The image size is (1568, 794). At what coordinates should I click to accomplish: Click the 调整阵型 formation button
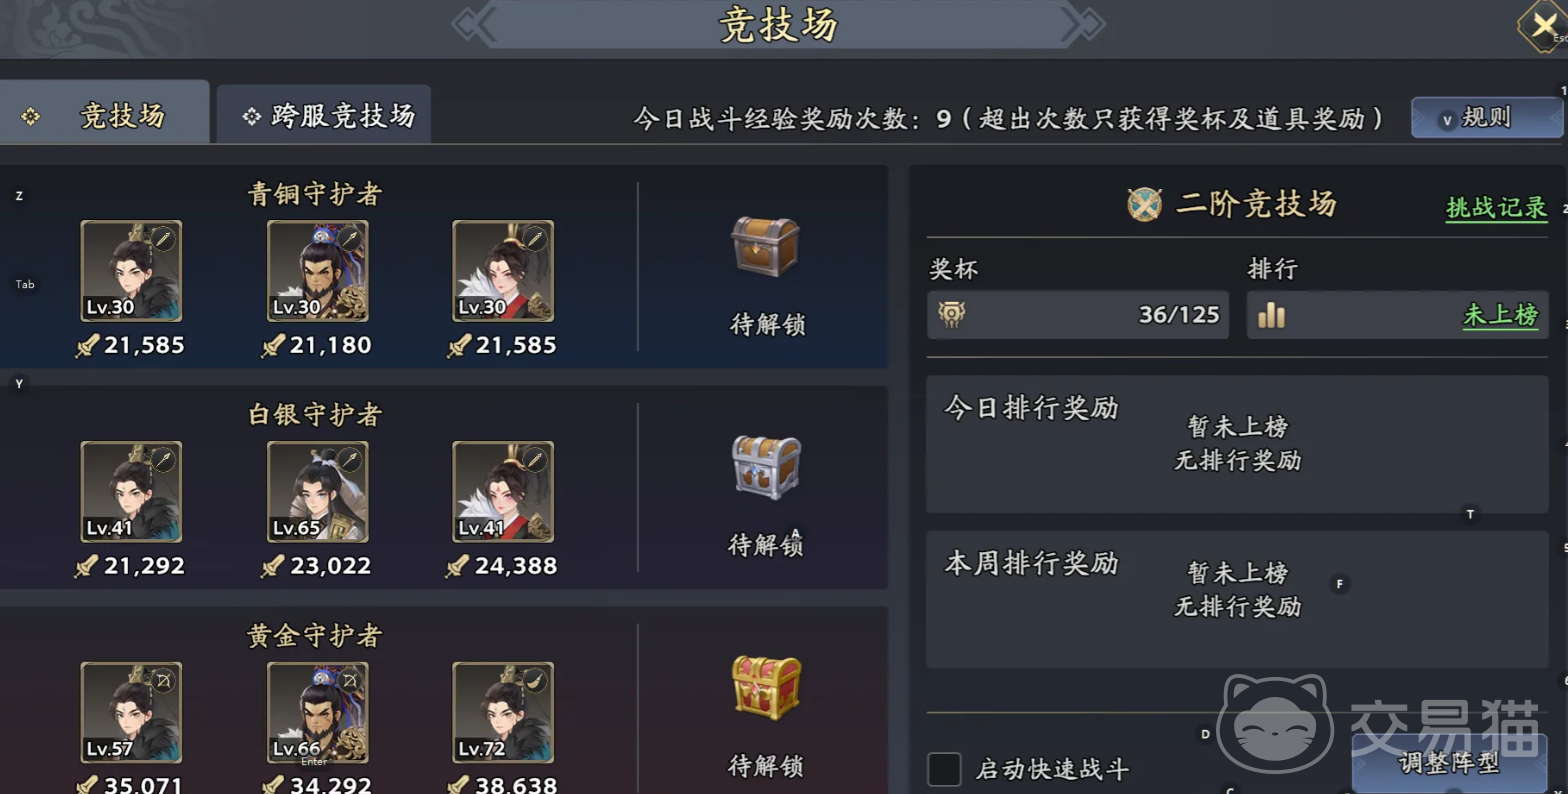tap(1449, 763)
